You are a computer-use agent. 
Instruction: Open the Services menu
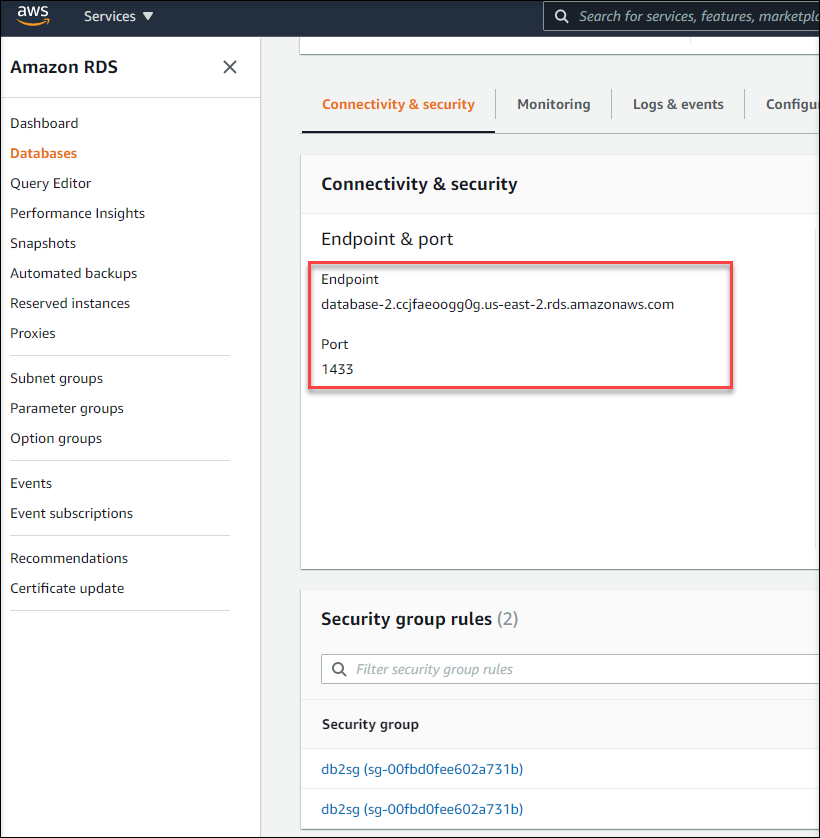(110, 16)
